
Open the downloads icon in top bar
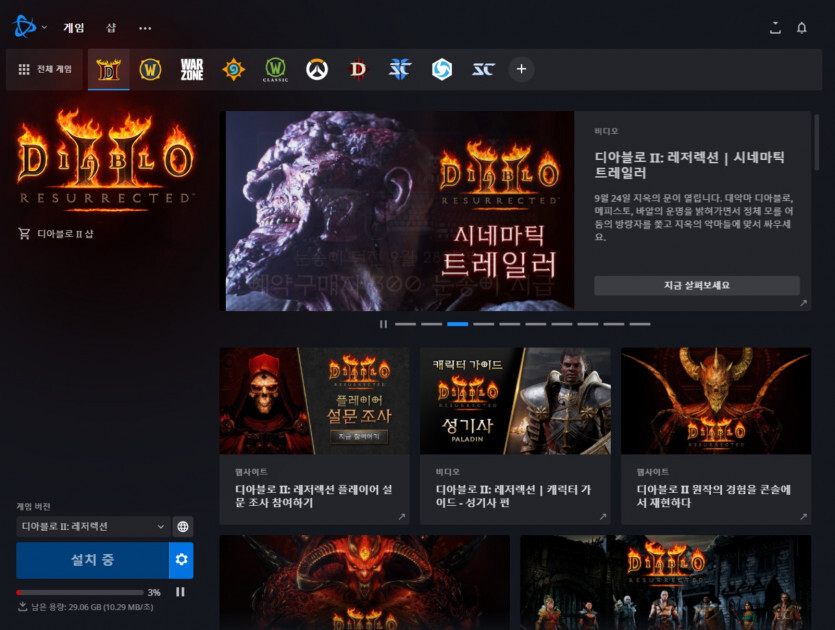(x=775, y=28)
